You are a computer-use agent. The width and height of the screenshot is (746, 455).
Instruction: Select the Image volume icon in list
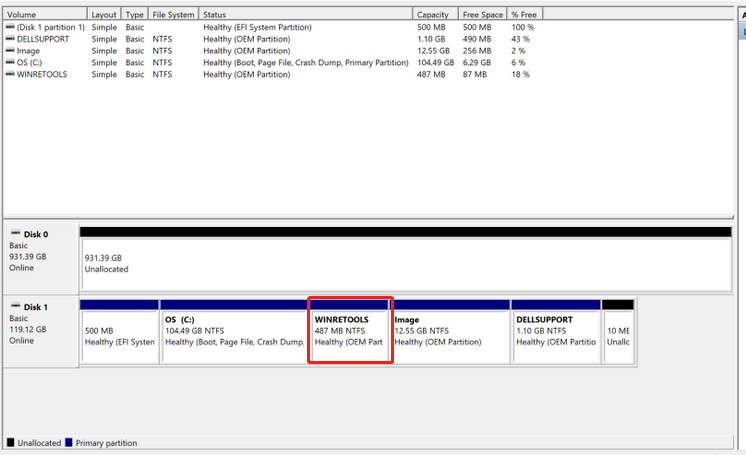tap(10, 51)
